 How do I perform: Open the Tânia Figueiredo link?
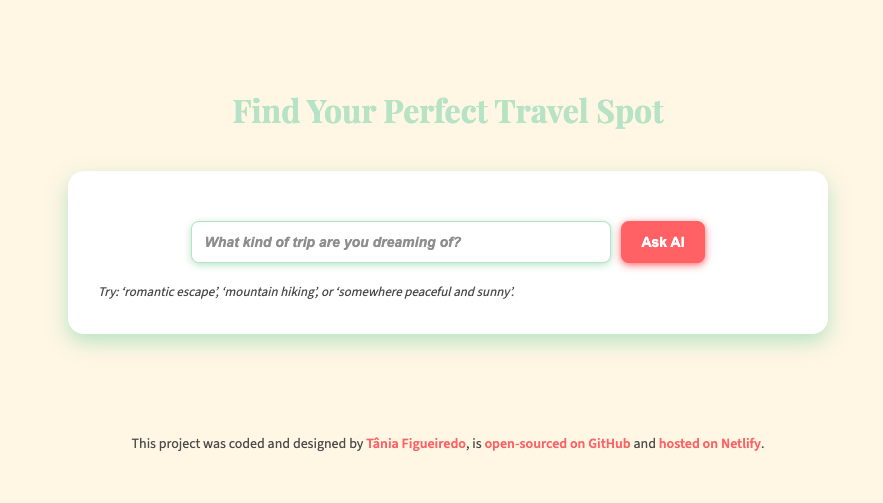coord(416,443)
